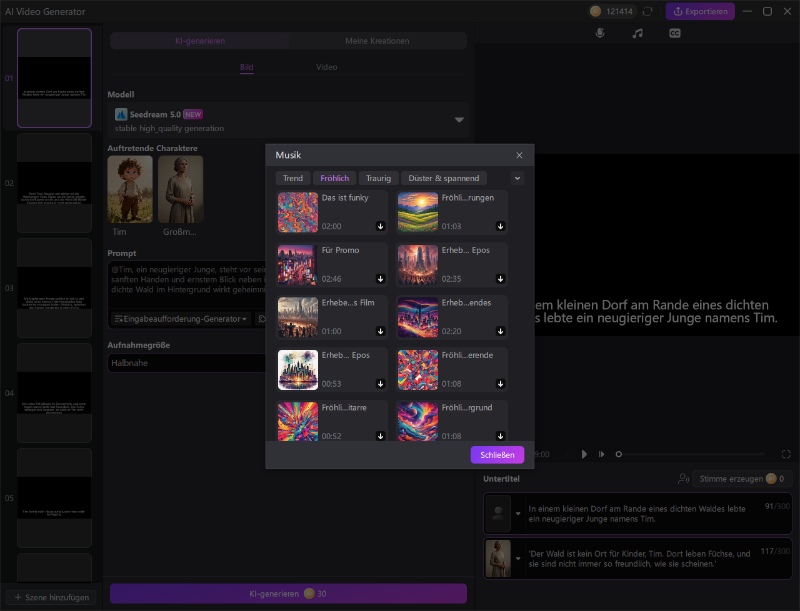800x611 pixels.
Task: Close the Musik dialog with X
Action: pyautogui.click(x=519, y=155)
